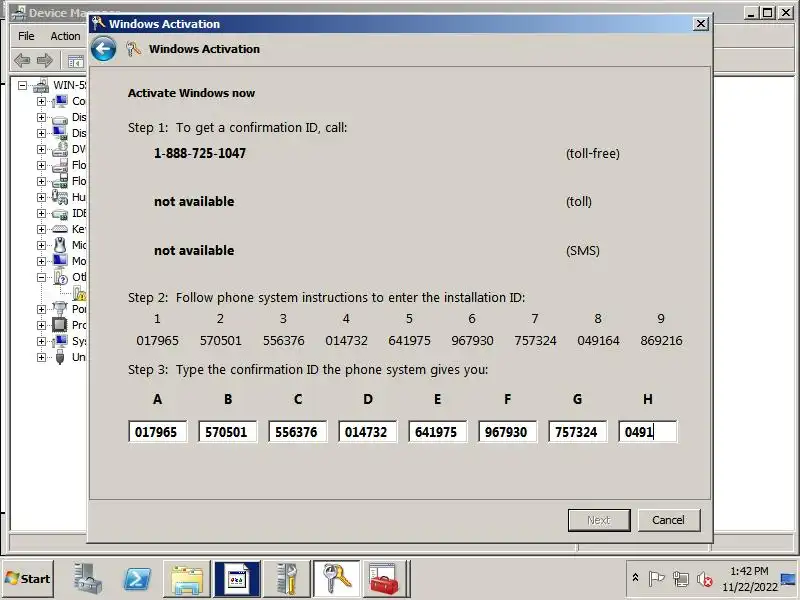This screenshot has height=600, width=800.
Task: Show hidden tray icons chevron
Action: [x=635, y=578]
